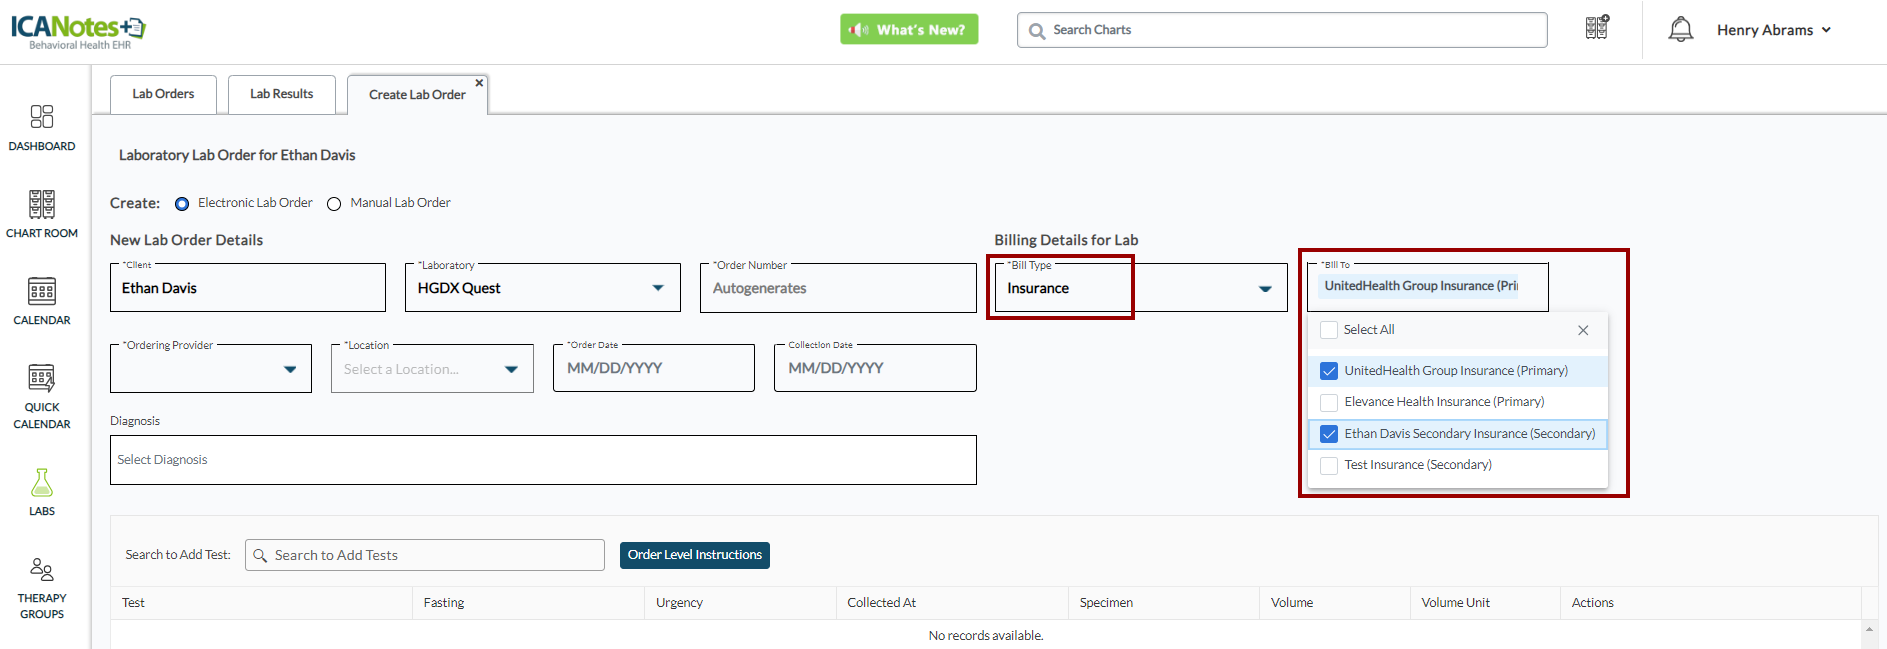Open the Bill Type dropdown
Viewport: 1887px width, 649px height.
[x=1265, y=289]
